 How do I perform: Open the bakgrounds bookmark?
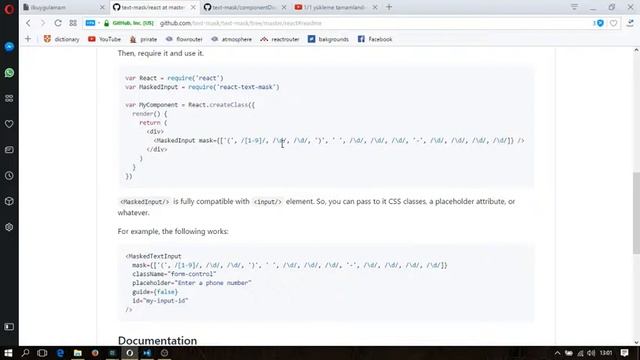coord(328,39)
